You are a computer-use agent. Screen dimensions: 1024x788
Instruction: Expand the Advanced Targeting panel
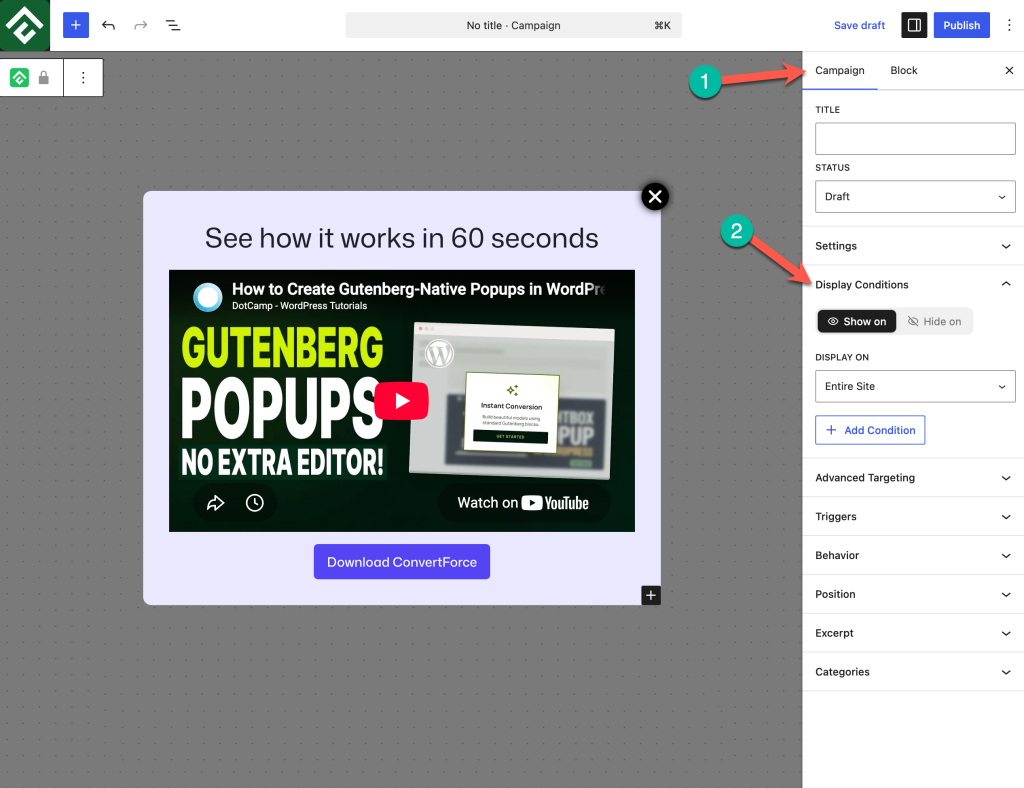(x=913, y=477)
